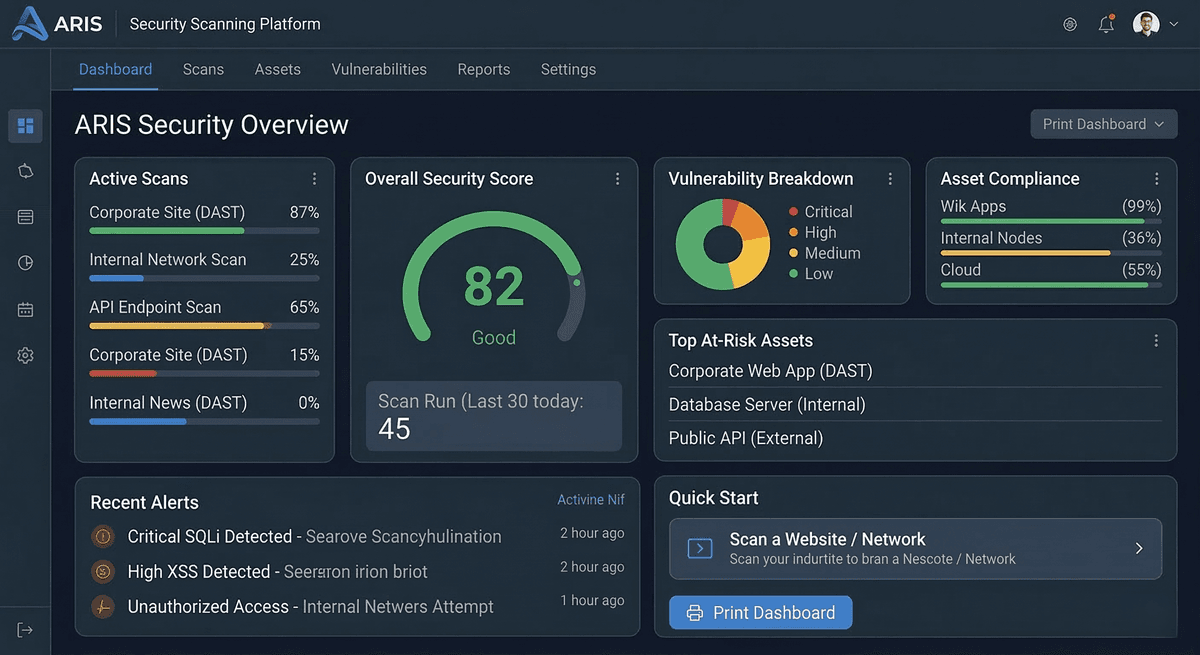Select the Dashboard grid icon in the sidebar
This screenshot has width=1200, height=655.
25,125
